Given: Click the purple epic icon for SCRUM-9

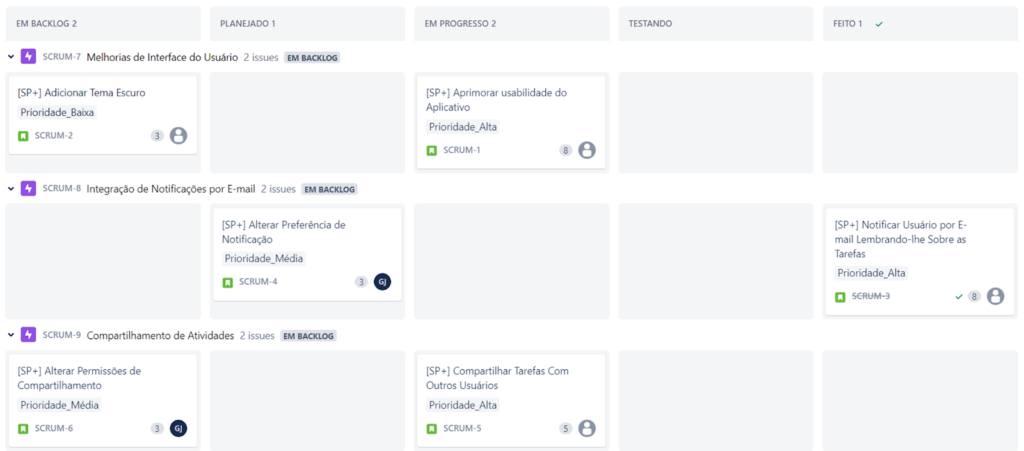Looking at the screenshot, I should [x=29, y=335].
